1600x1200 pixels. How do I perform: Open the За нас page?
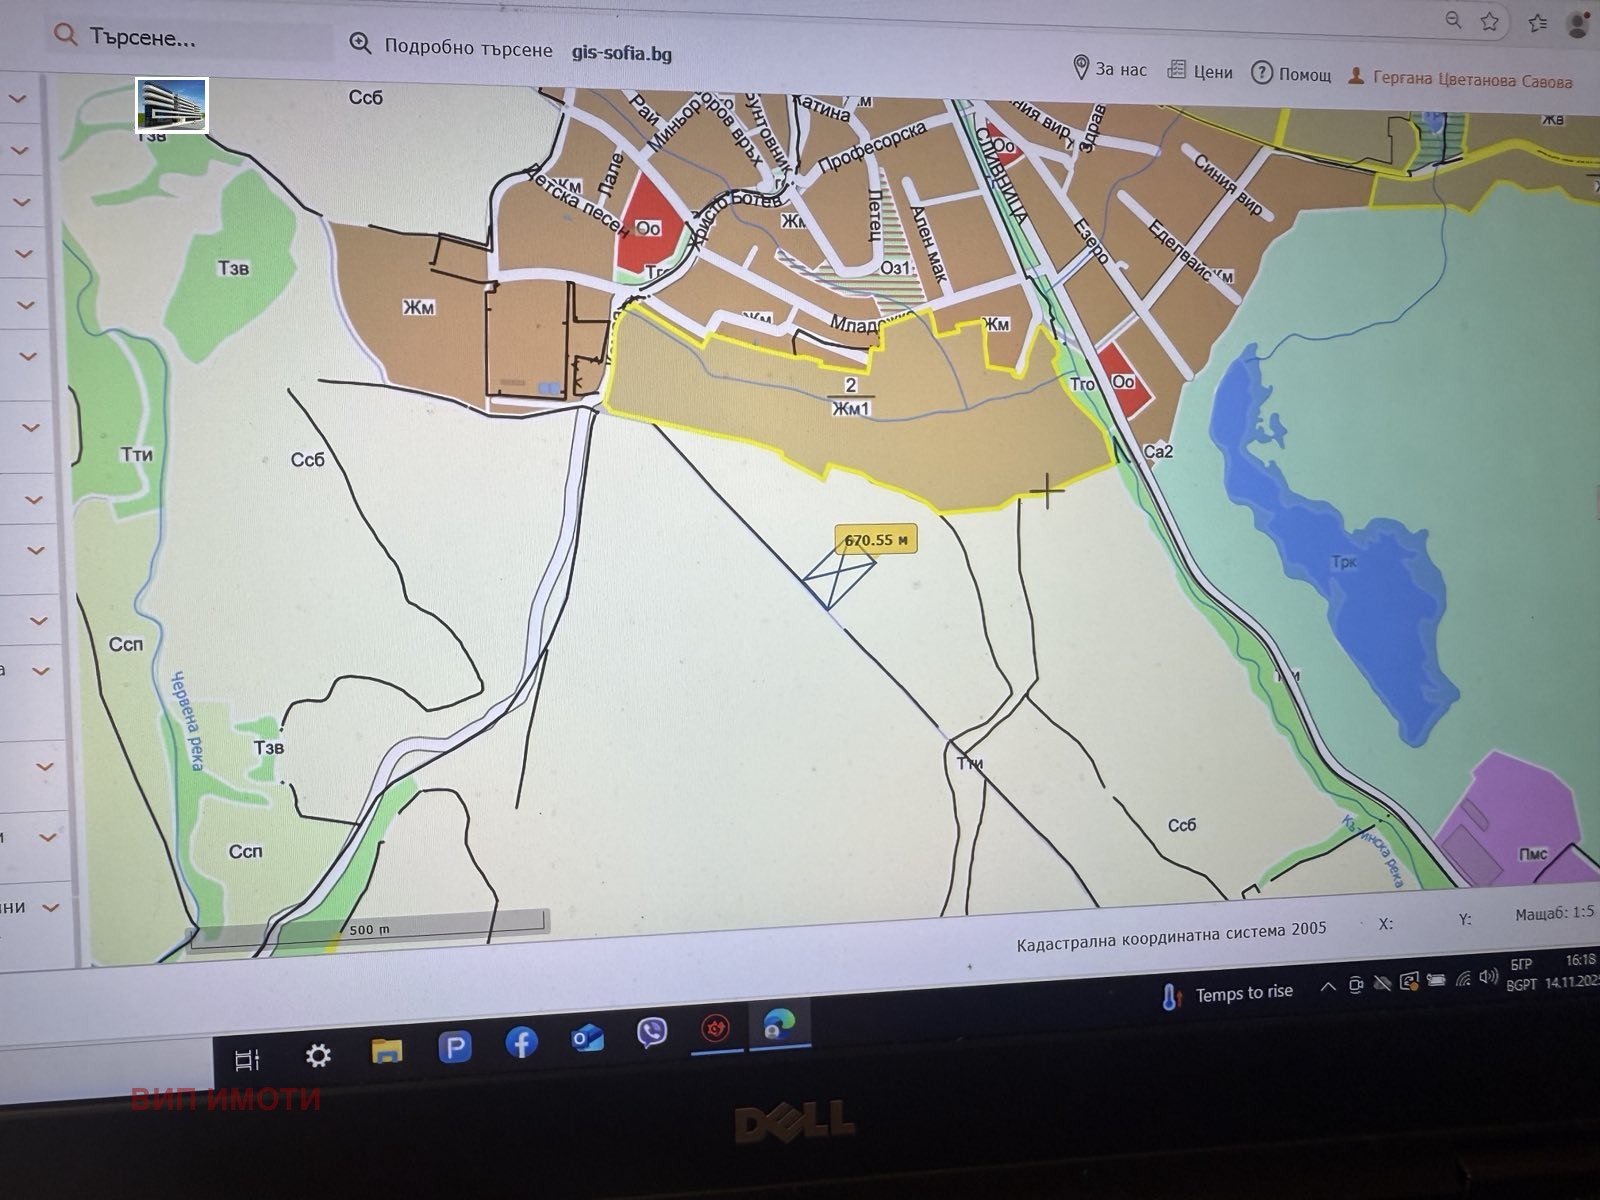pos(1110,69)
